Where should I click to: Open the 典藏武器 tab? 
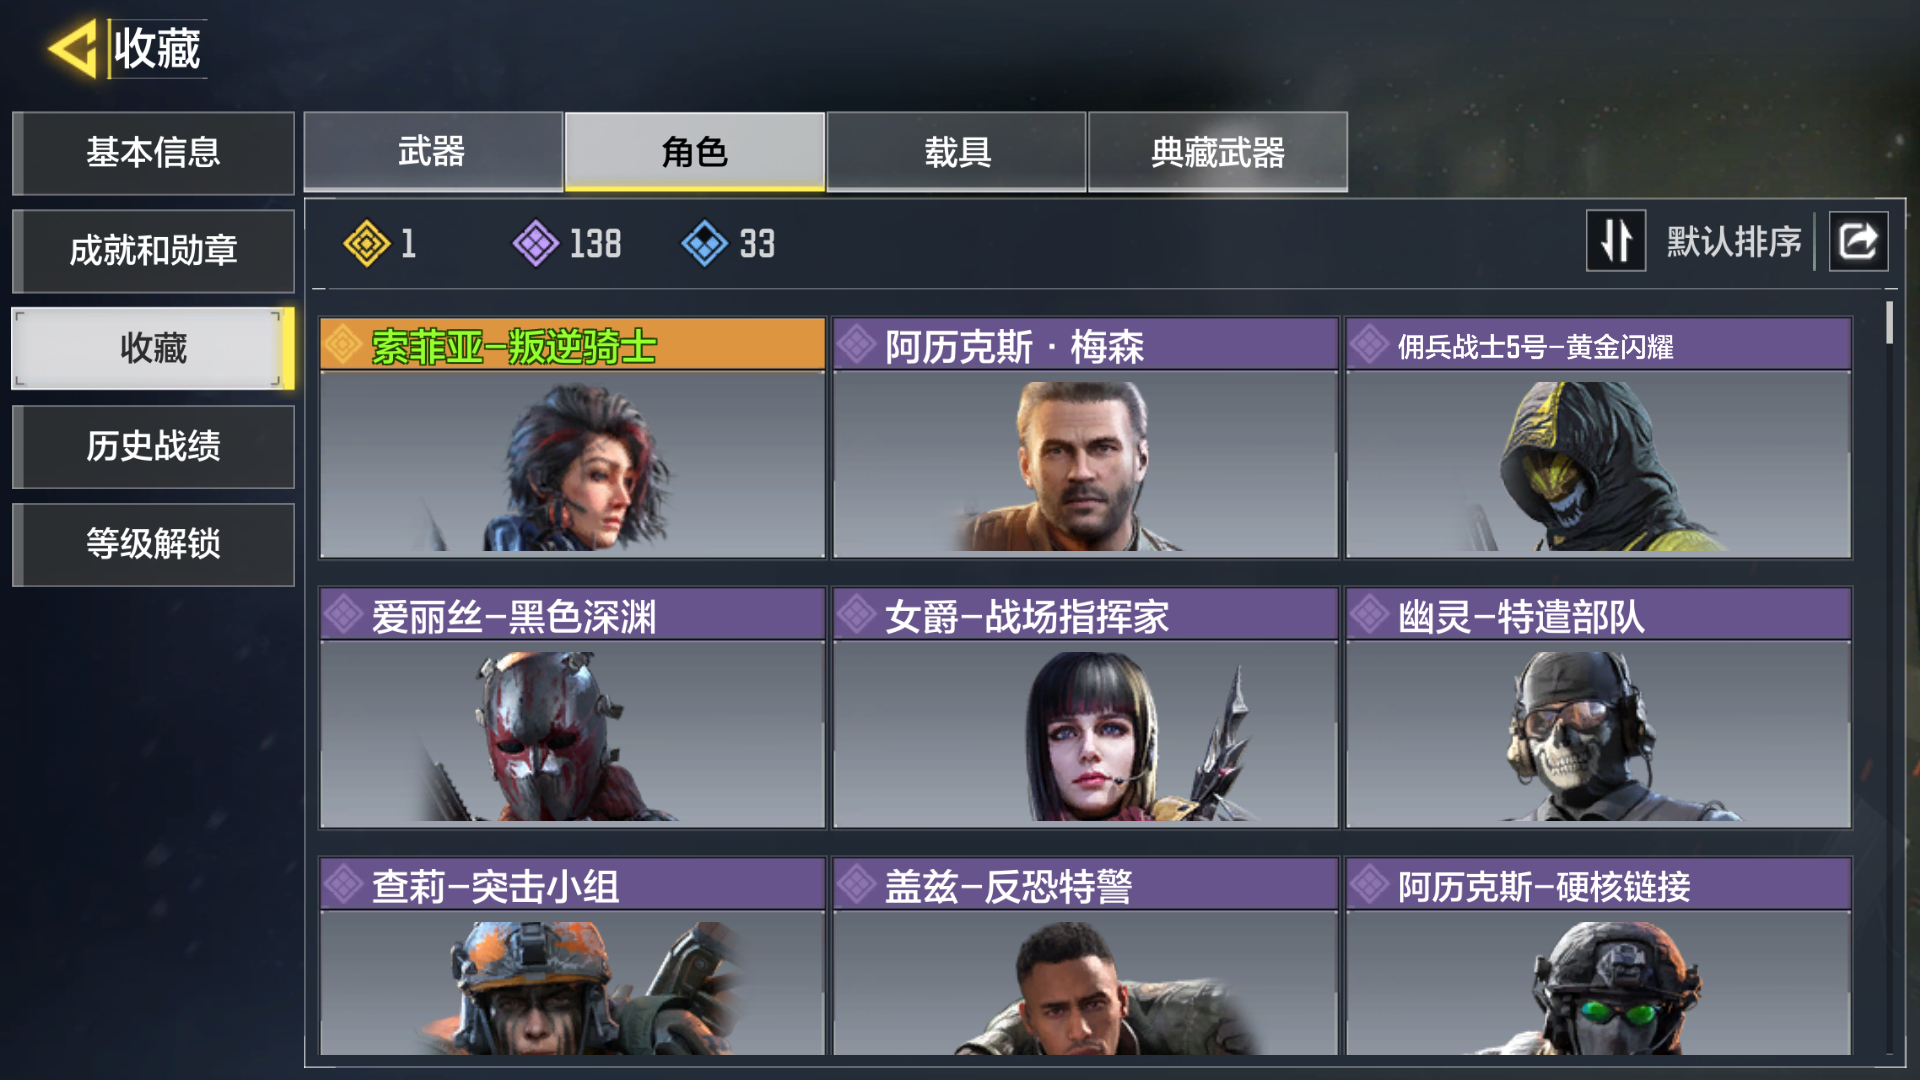click(x=1218, y=151)
